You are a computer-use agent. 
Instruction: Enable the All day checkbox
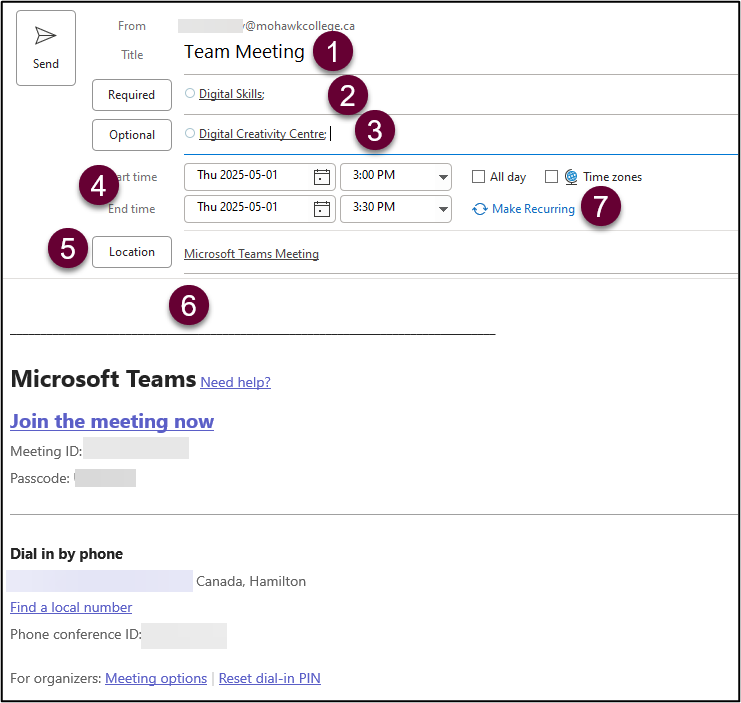478,177
